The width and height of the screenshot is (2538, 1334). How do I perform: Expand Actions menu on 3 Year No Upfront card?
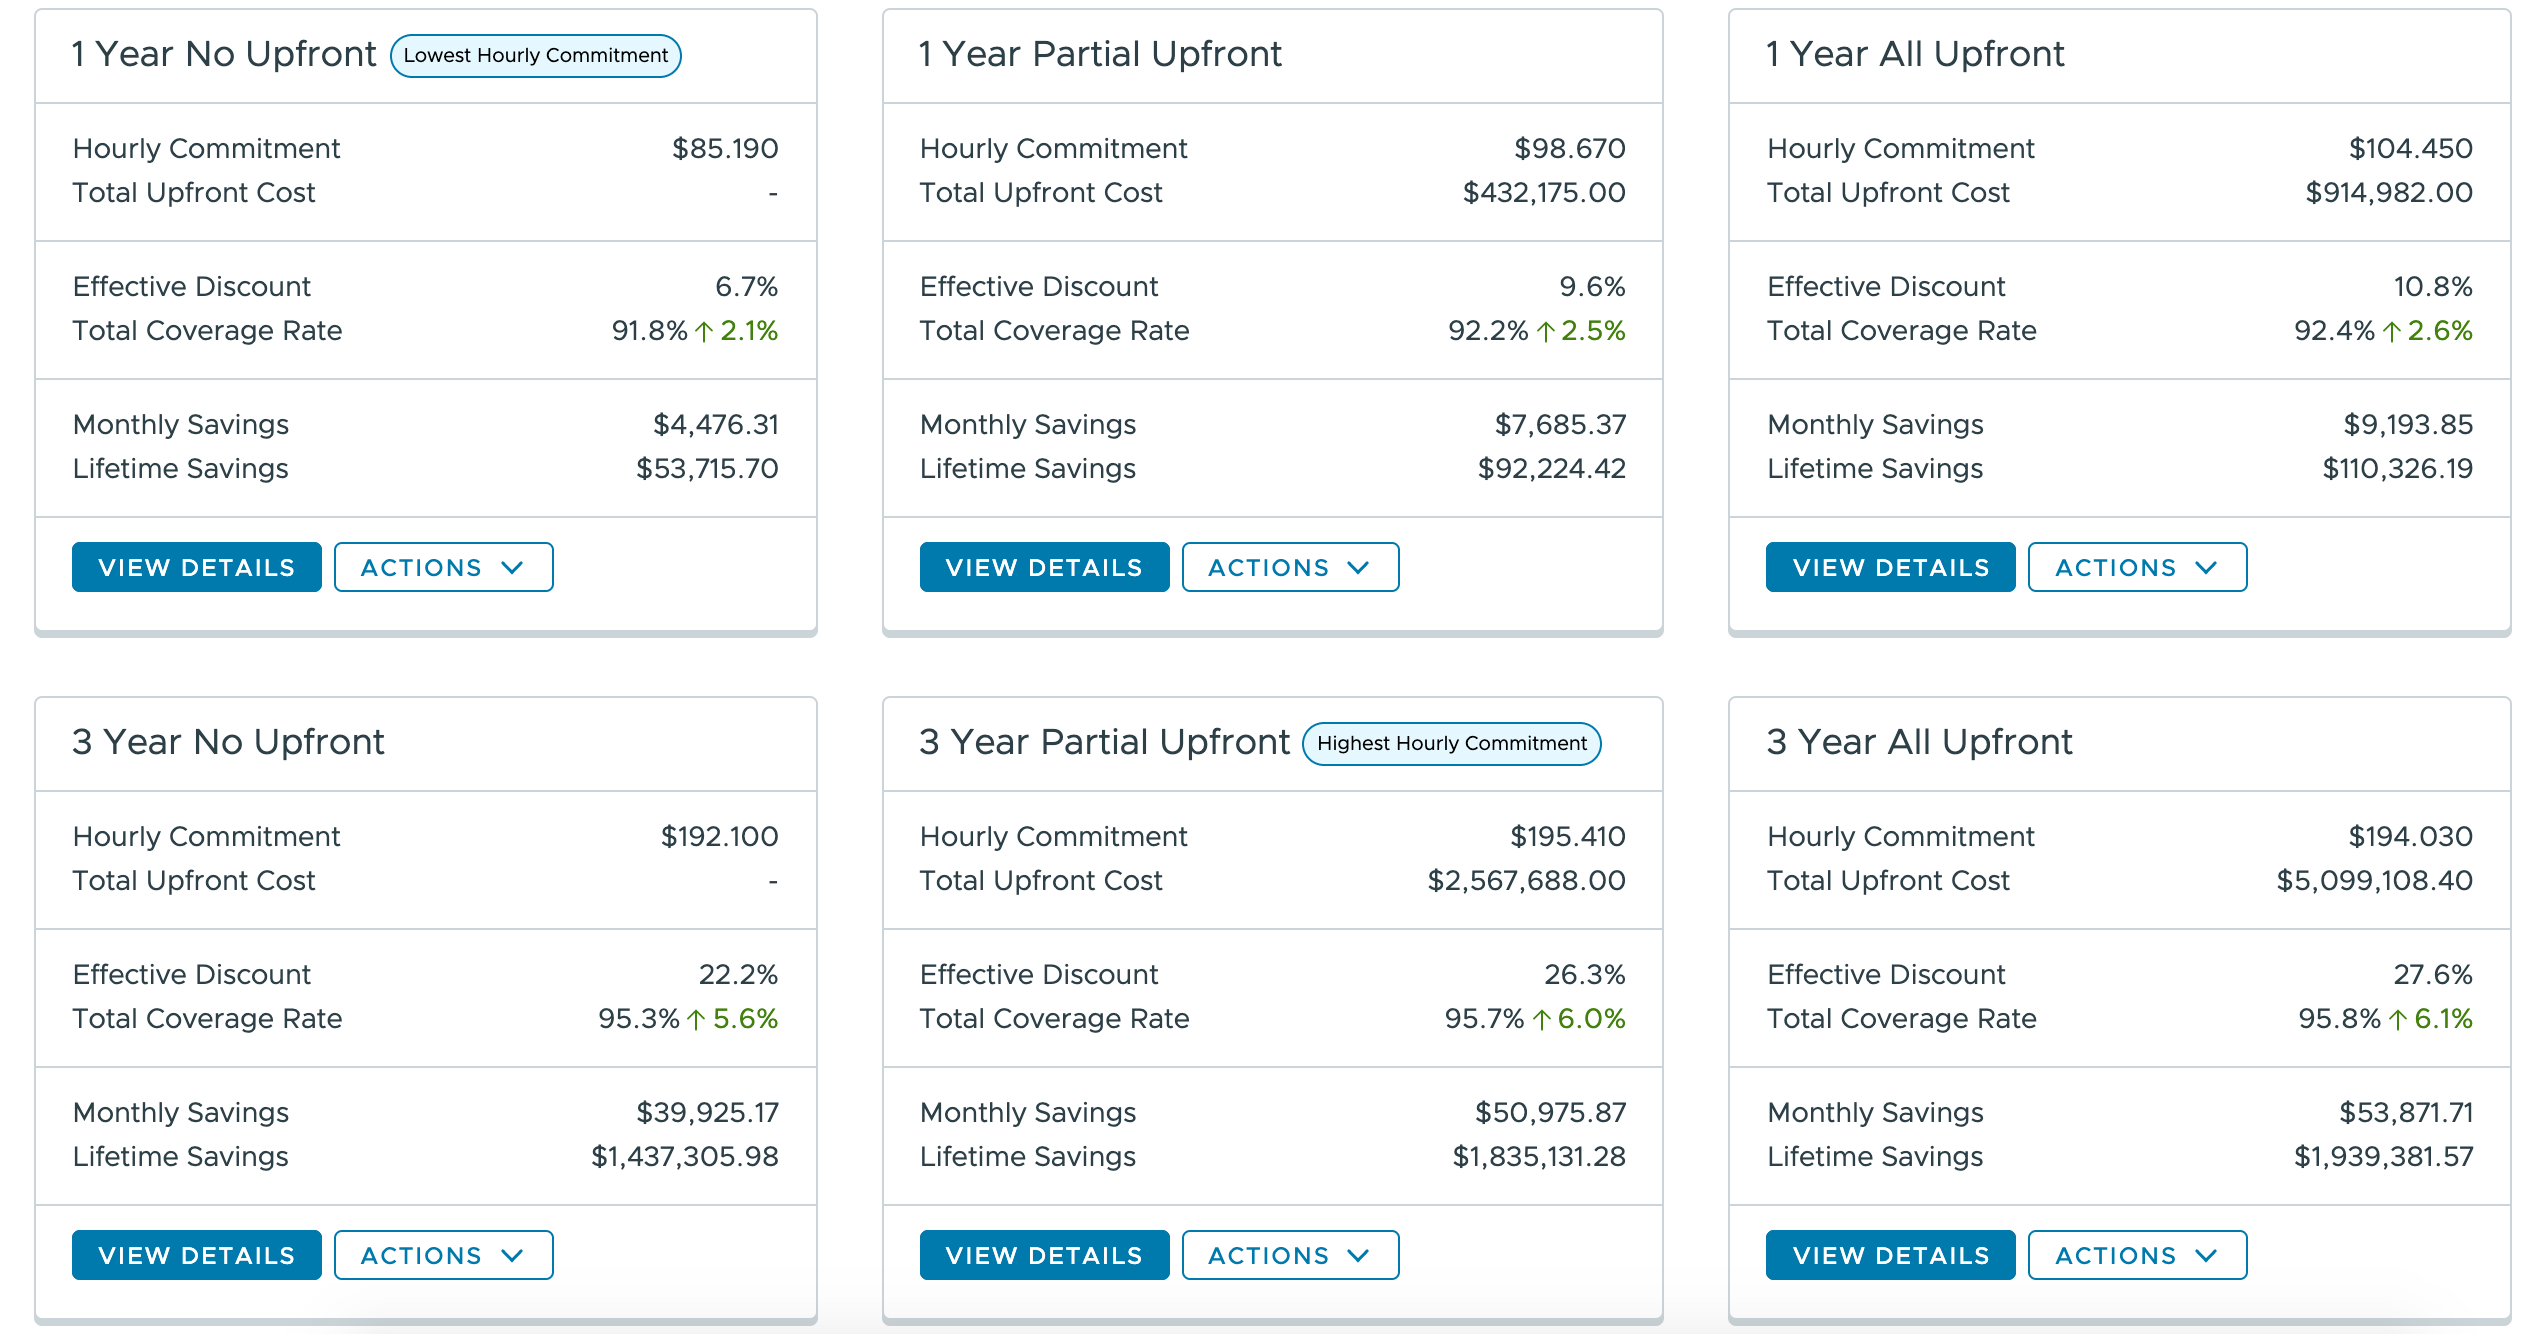pyautogui.click(x=442, y=1255)
